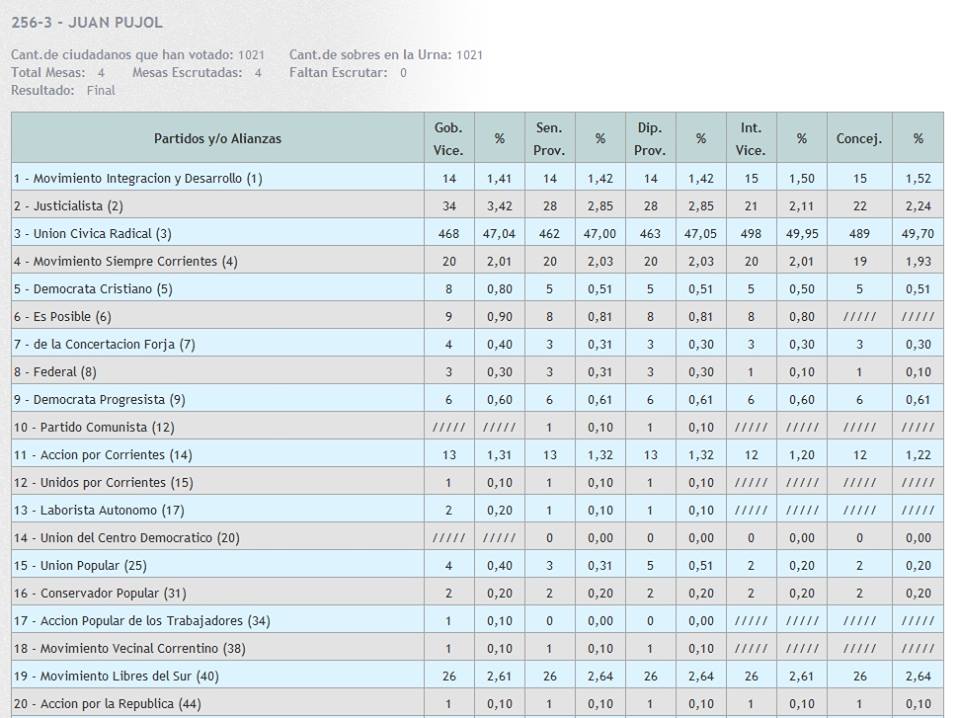
Task: Select row "4 - Movimiento Siempre Corrientes (4)"
Action: click(x=478, y=261)
